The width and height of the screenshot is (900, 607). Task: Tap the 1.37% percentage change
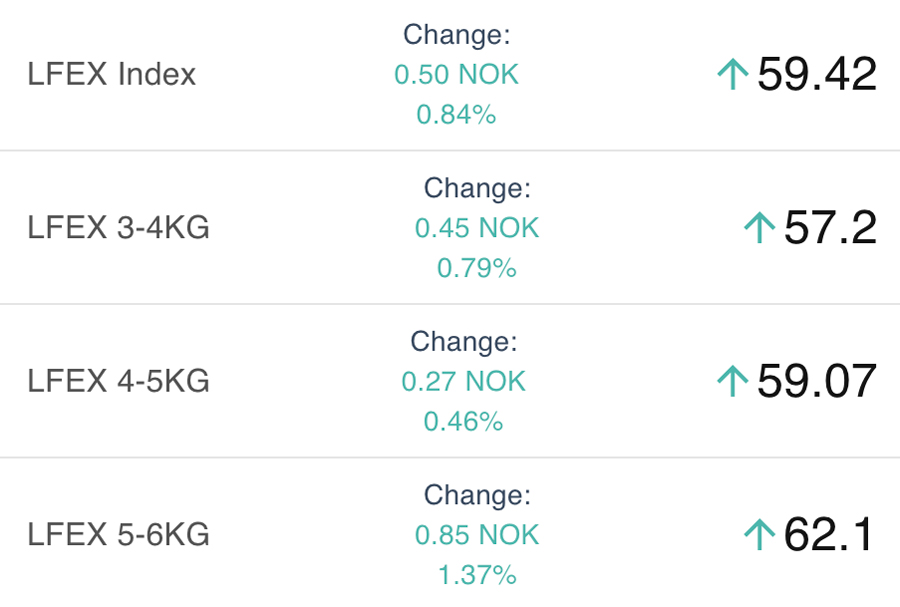pyautogui.click(x=477, y=575)
